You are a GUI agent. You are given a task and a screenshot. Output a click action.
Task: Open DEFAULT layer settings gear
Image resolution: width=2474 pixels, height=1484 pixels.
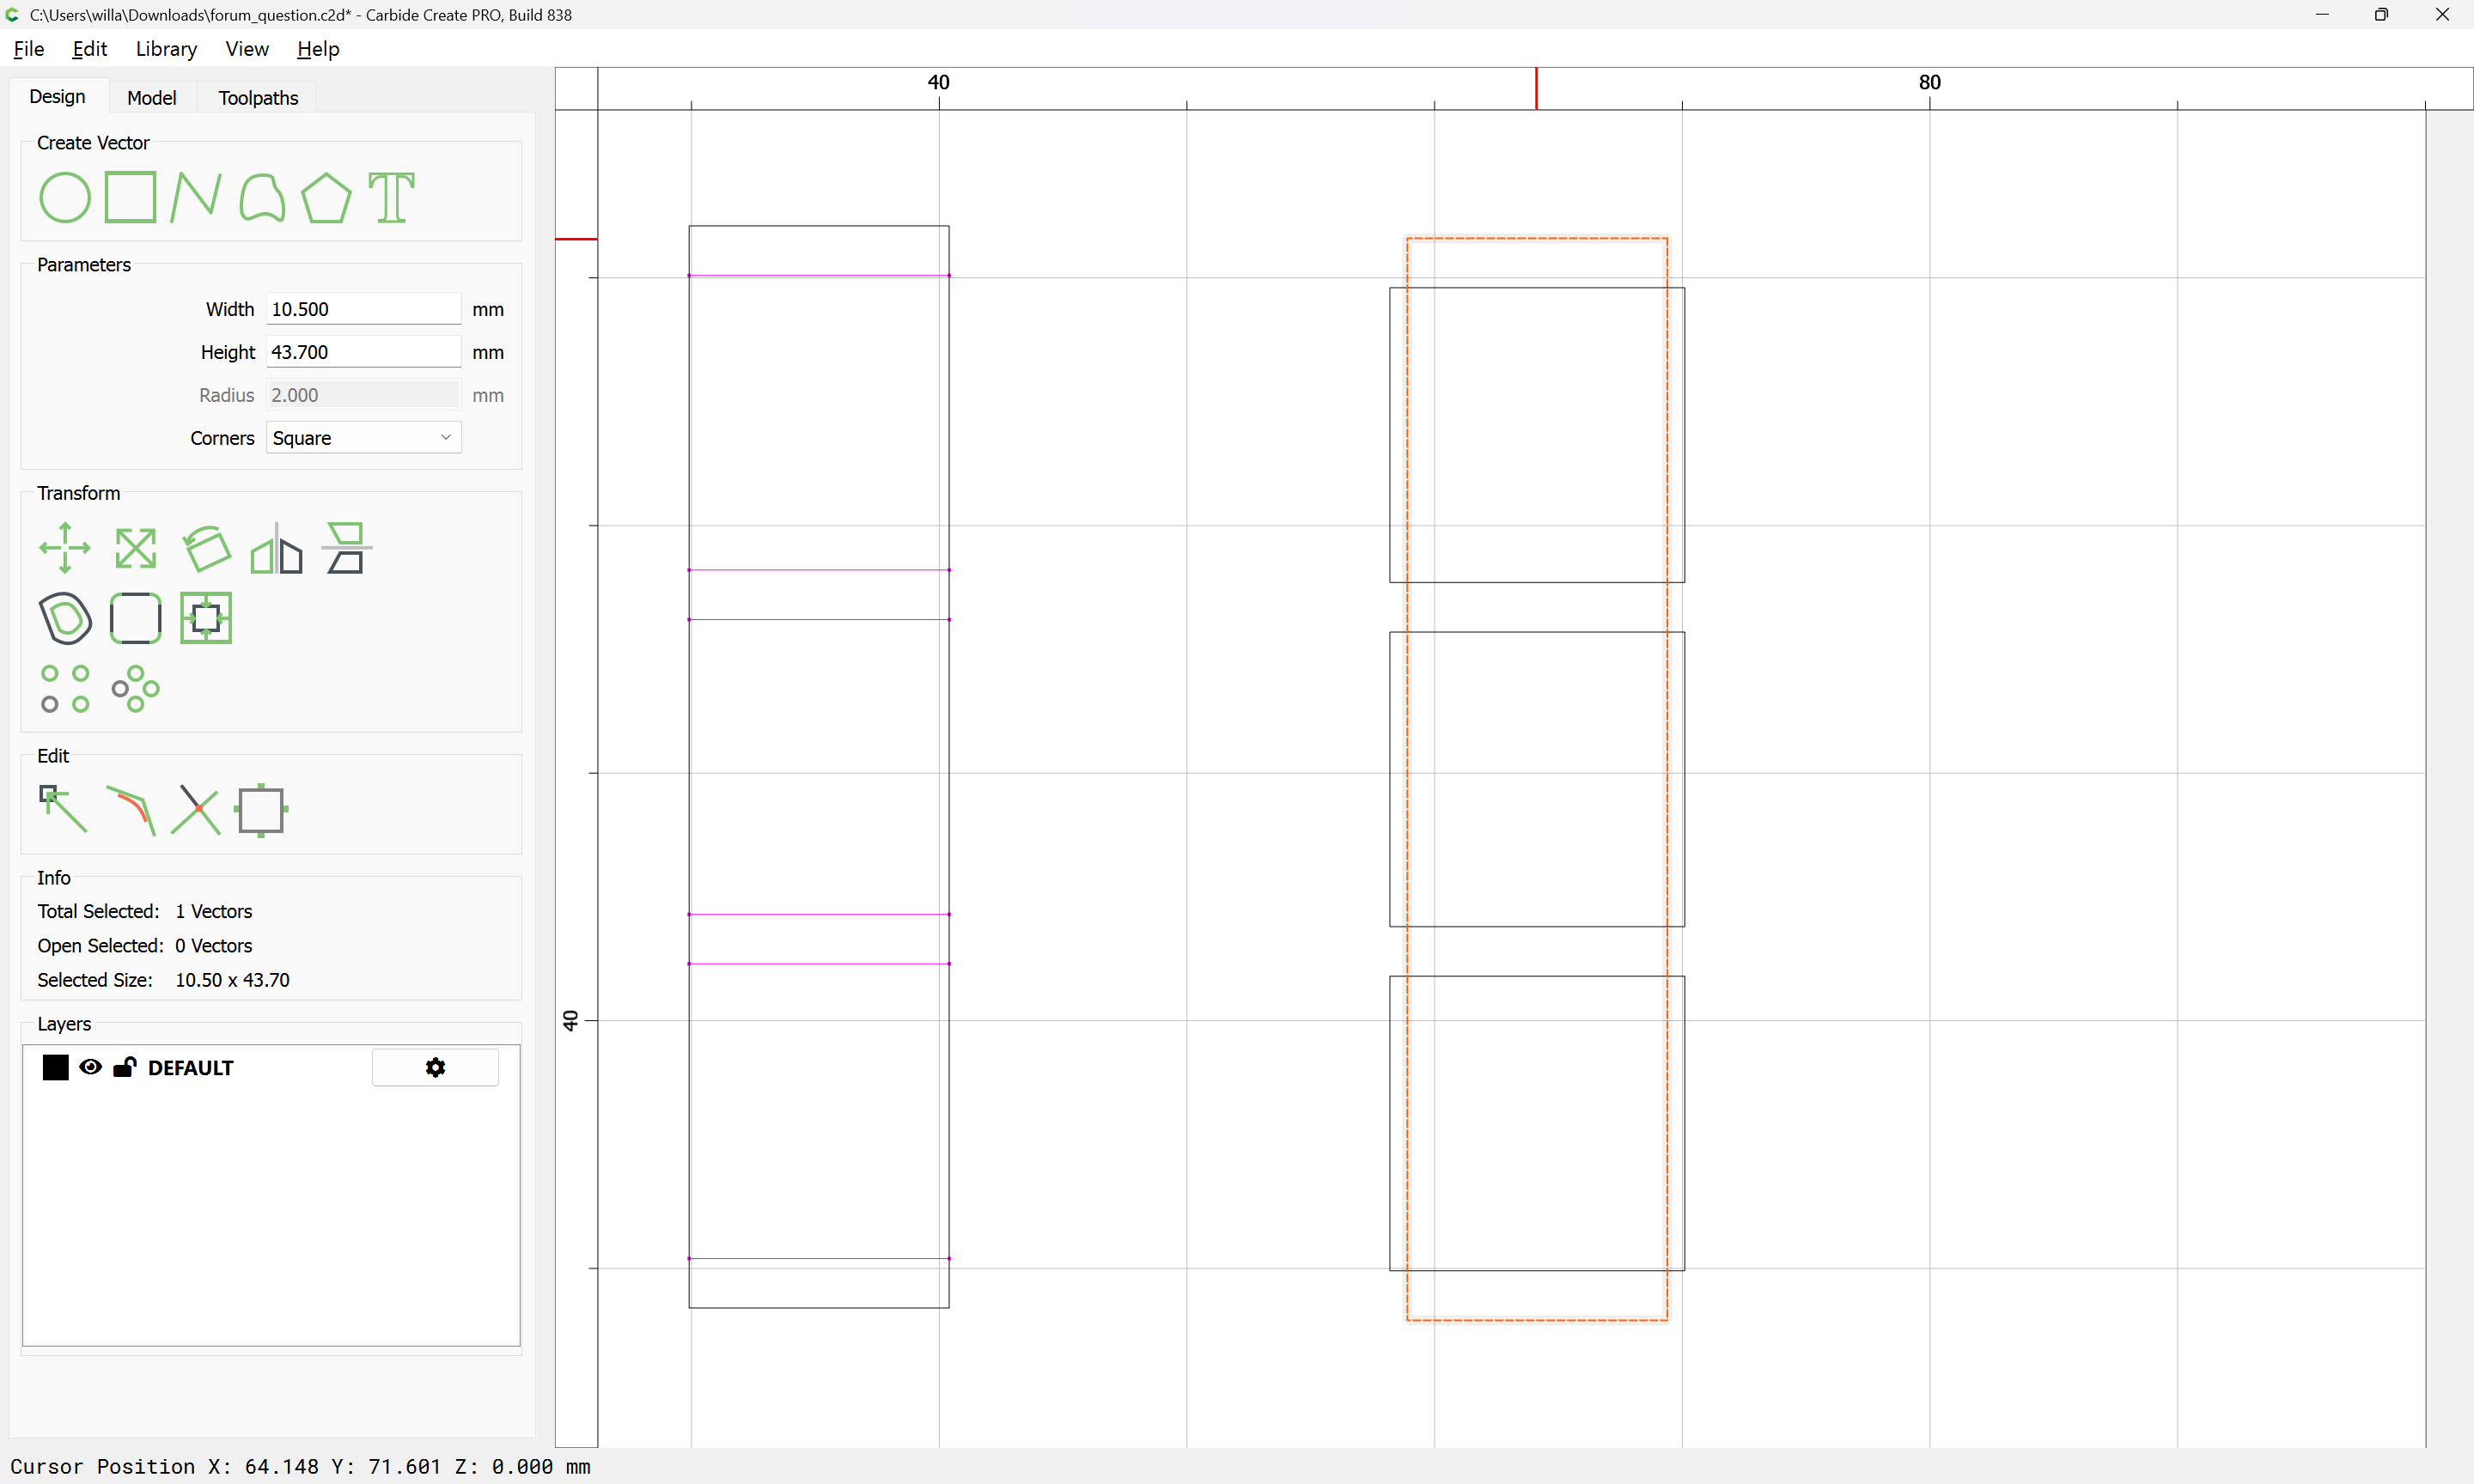435,1067
